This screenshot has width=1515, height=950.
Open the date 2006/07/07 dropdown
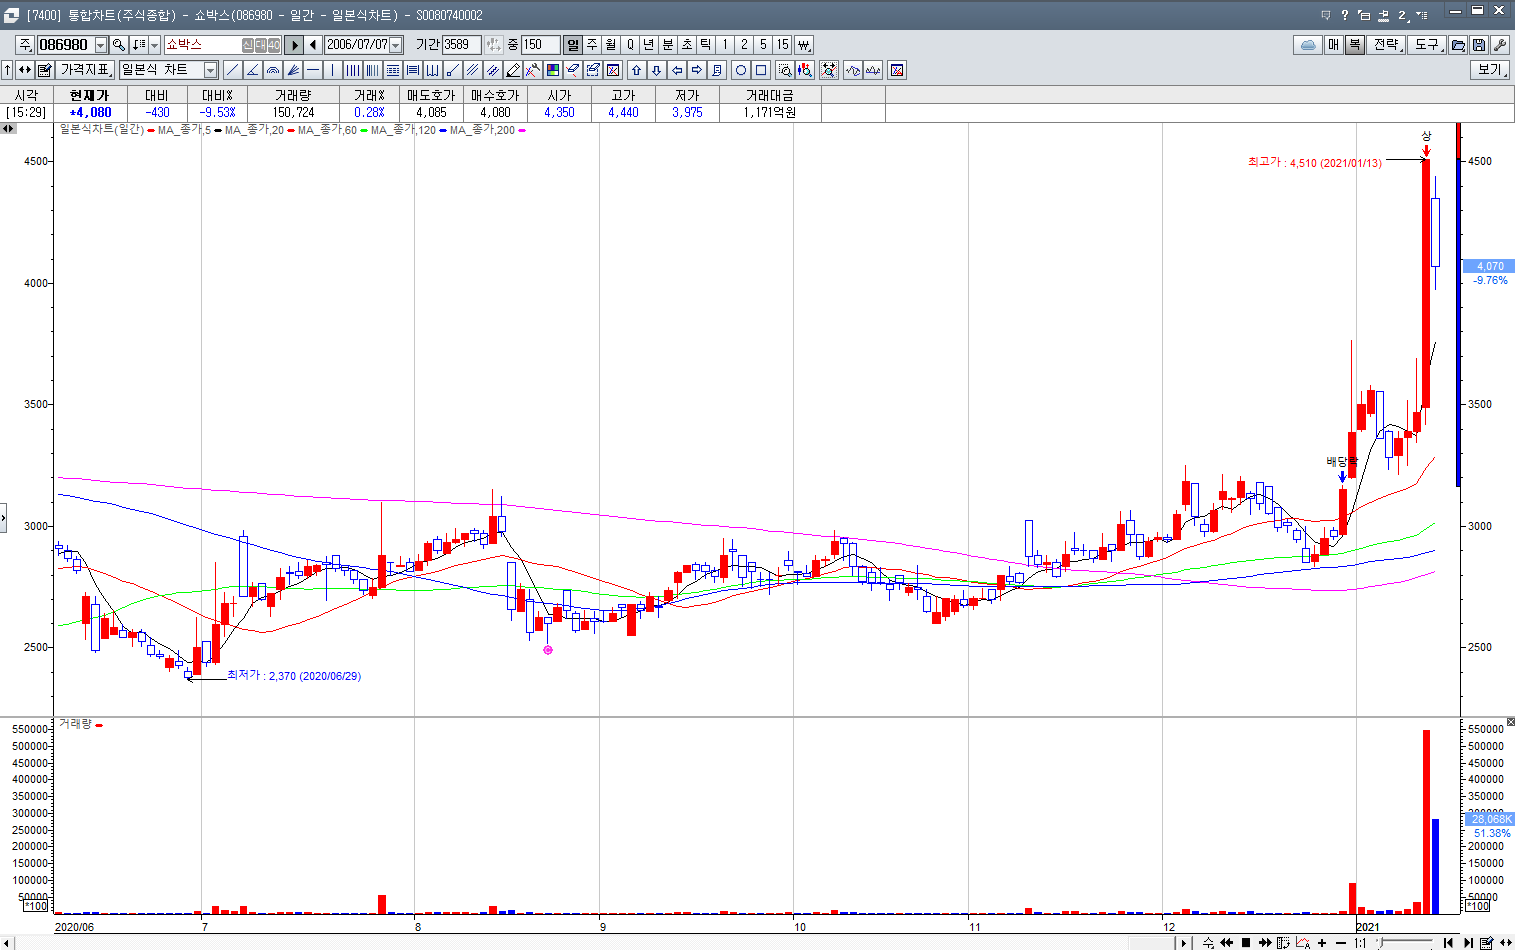point(396,45)
